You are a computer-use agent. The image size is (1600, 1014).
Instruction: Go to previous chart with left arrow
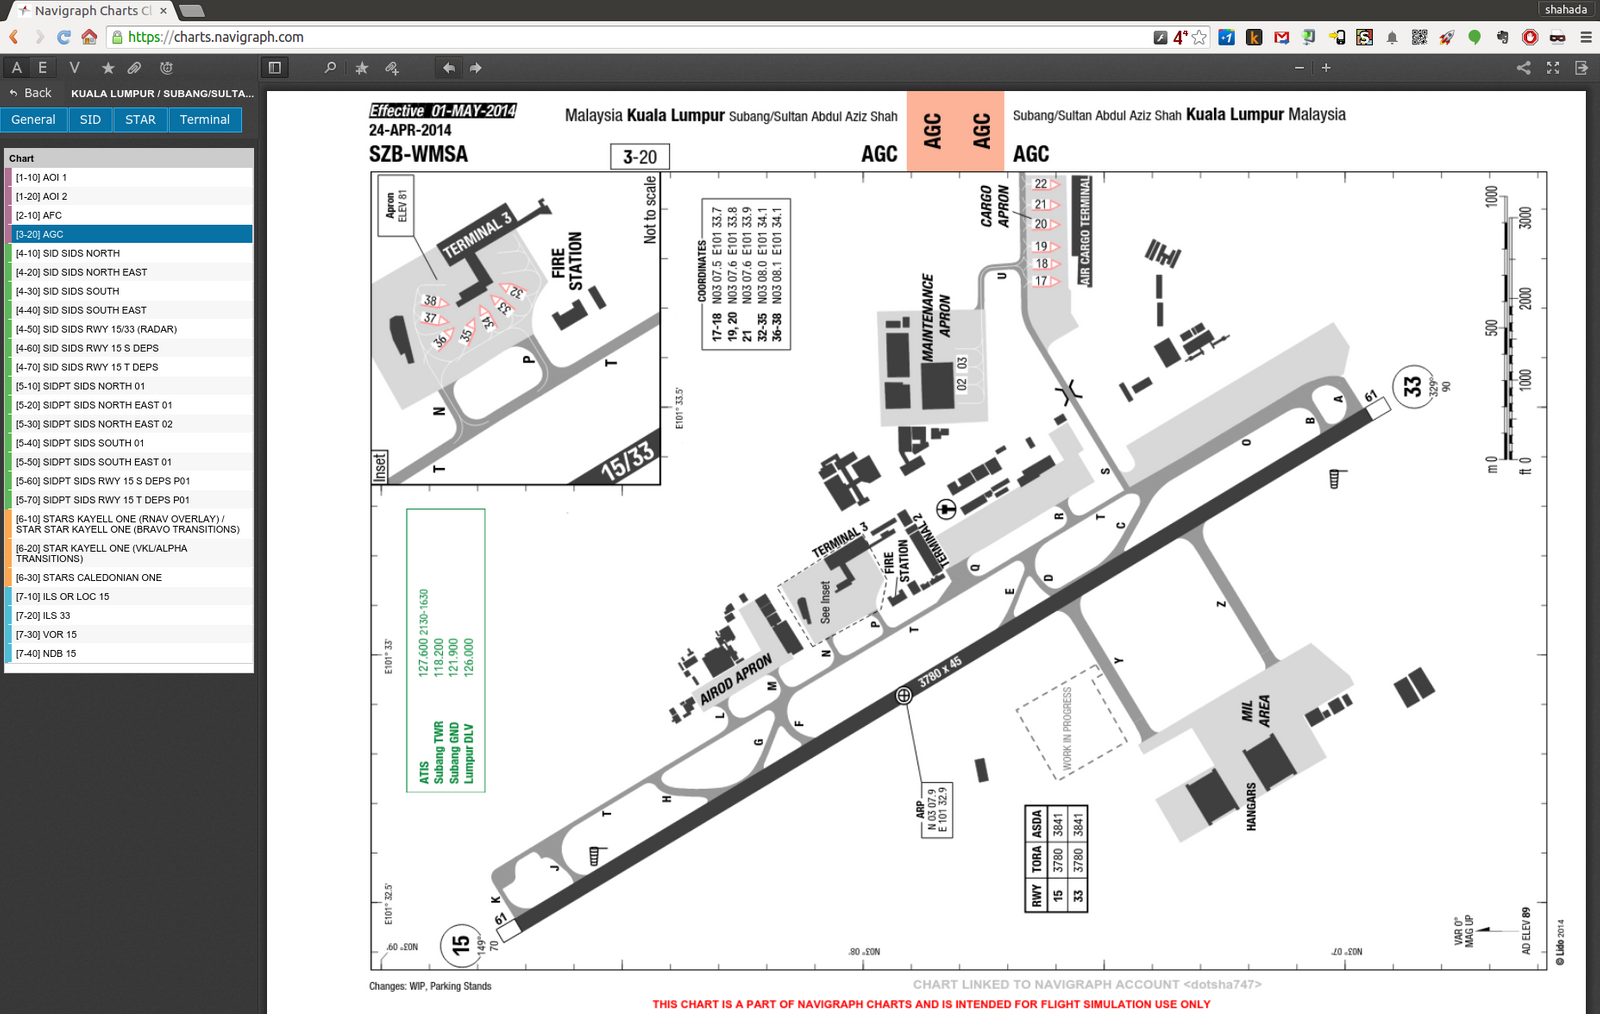click(x=449, y=68)
